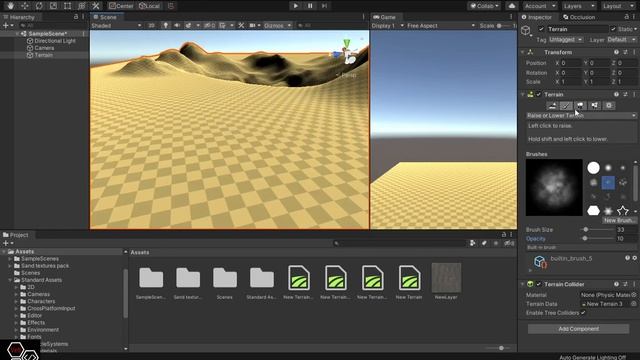
Task: Collapse SampleScene in Hierarchy
Action: coord(17,34)
